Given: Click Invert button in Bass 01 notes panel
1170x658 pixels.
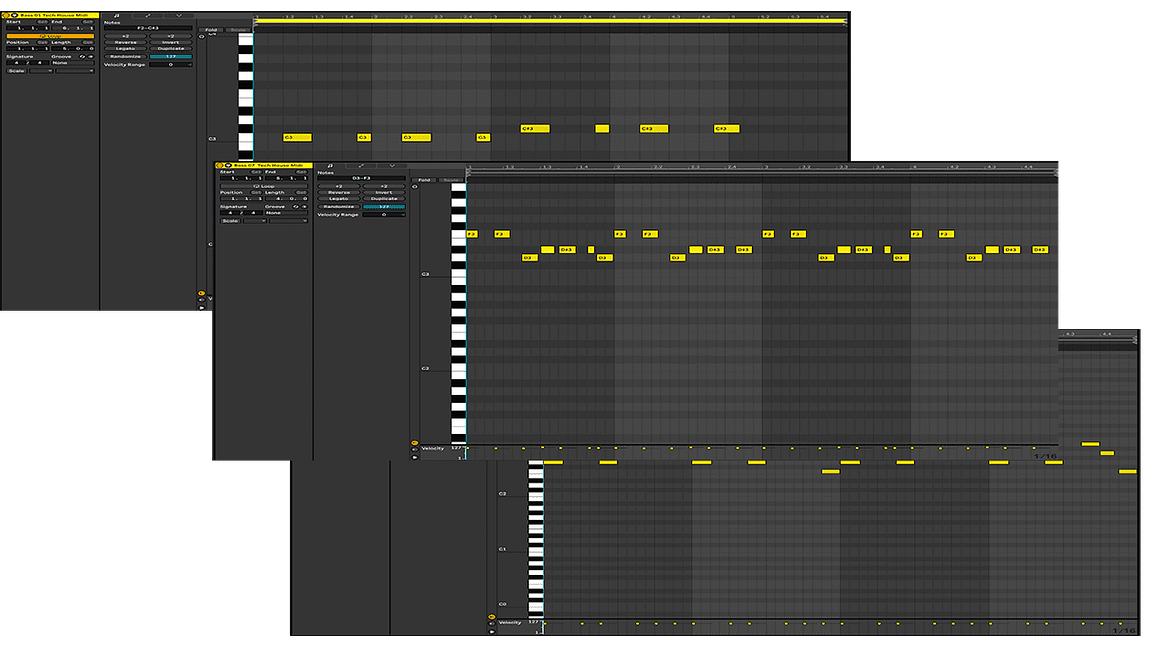Looking at the screenshot, I should (171, 43).
